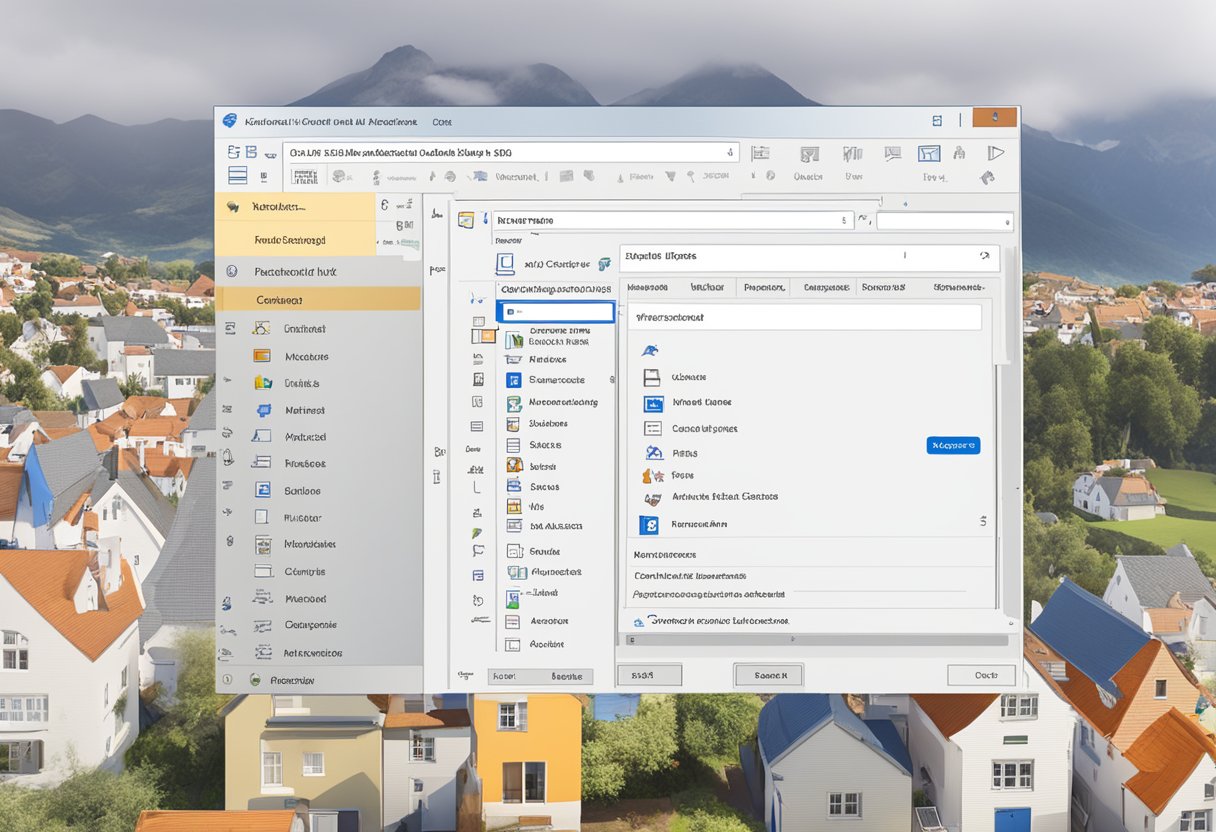
Task: Select the image thumbnail icon in the dialog list
Action: point(653,402)
